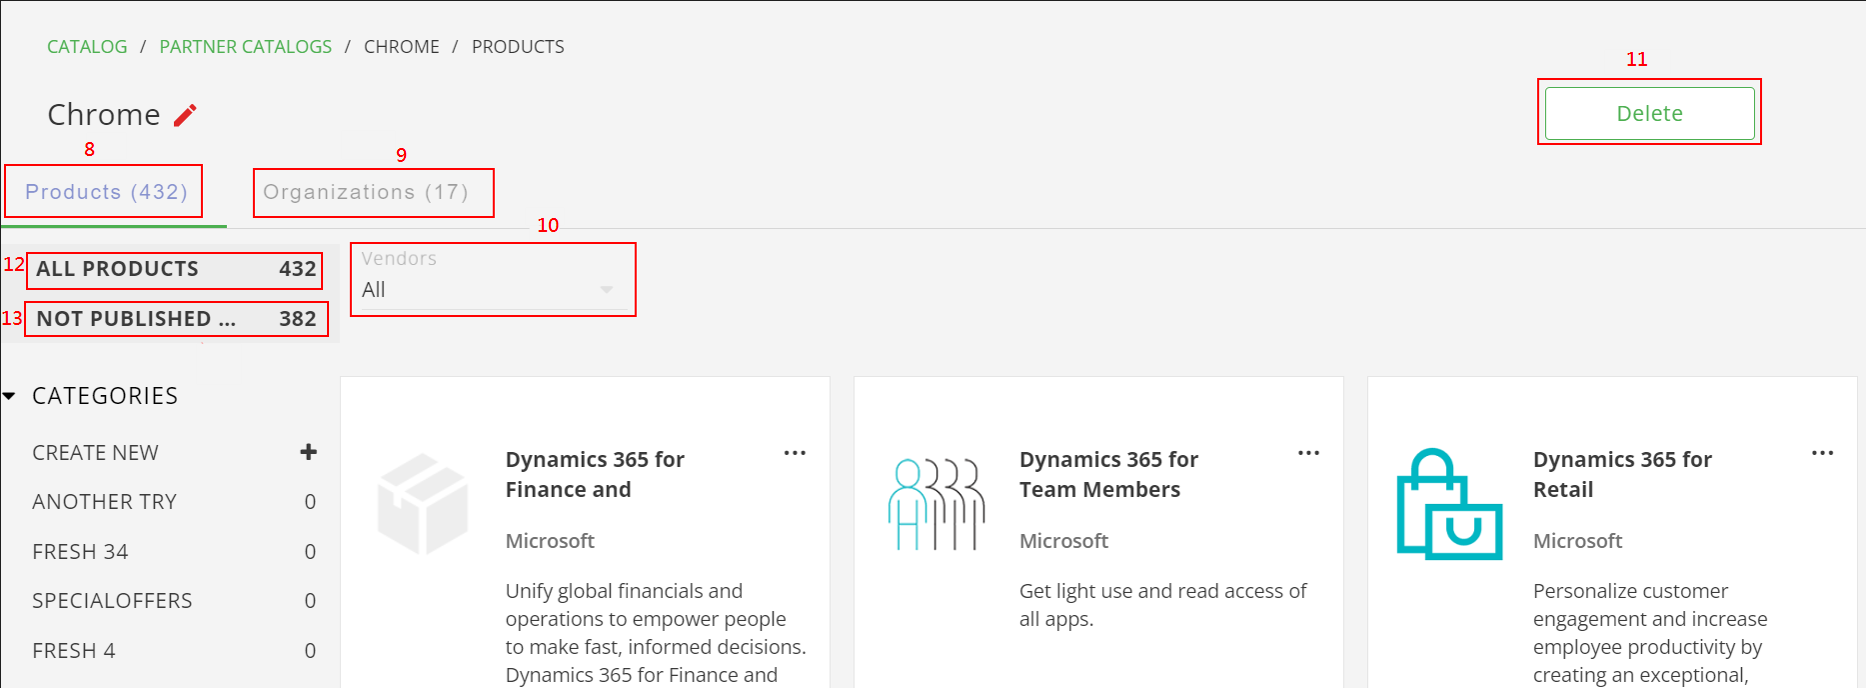This screenshot has height=688, width=1866.
Task: Open the three-dot menu for Dynamics 365 for Finance
Action: pos(795,453)
